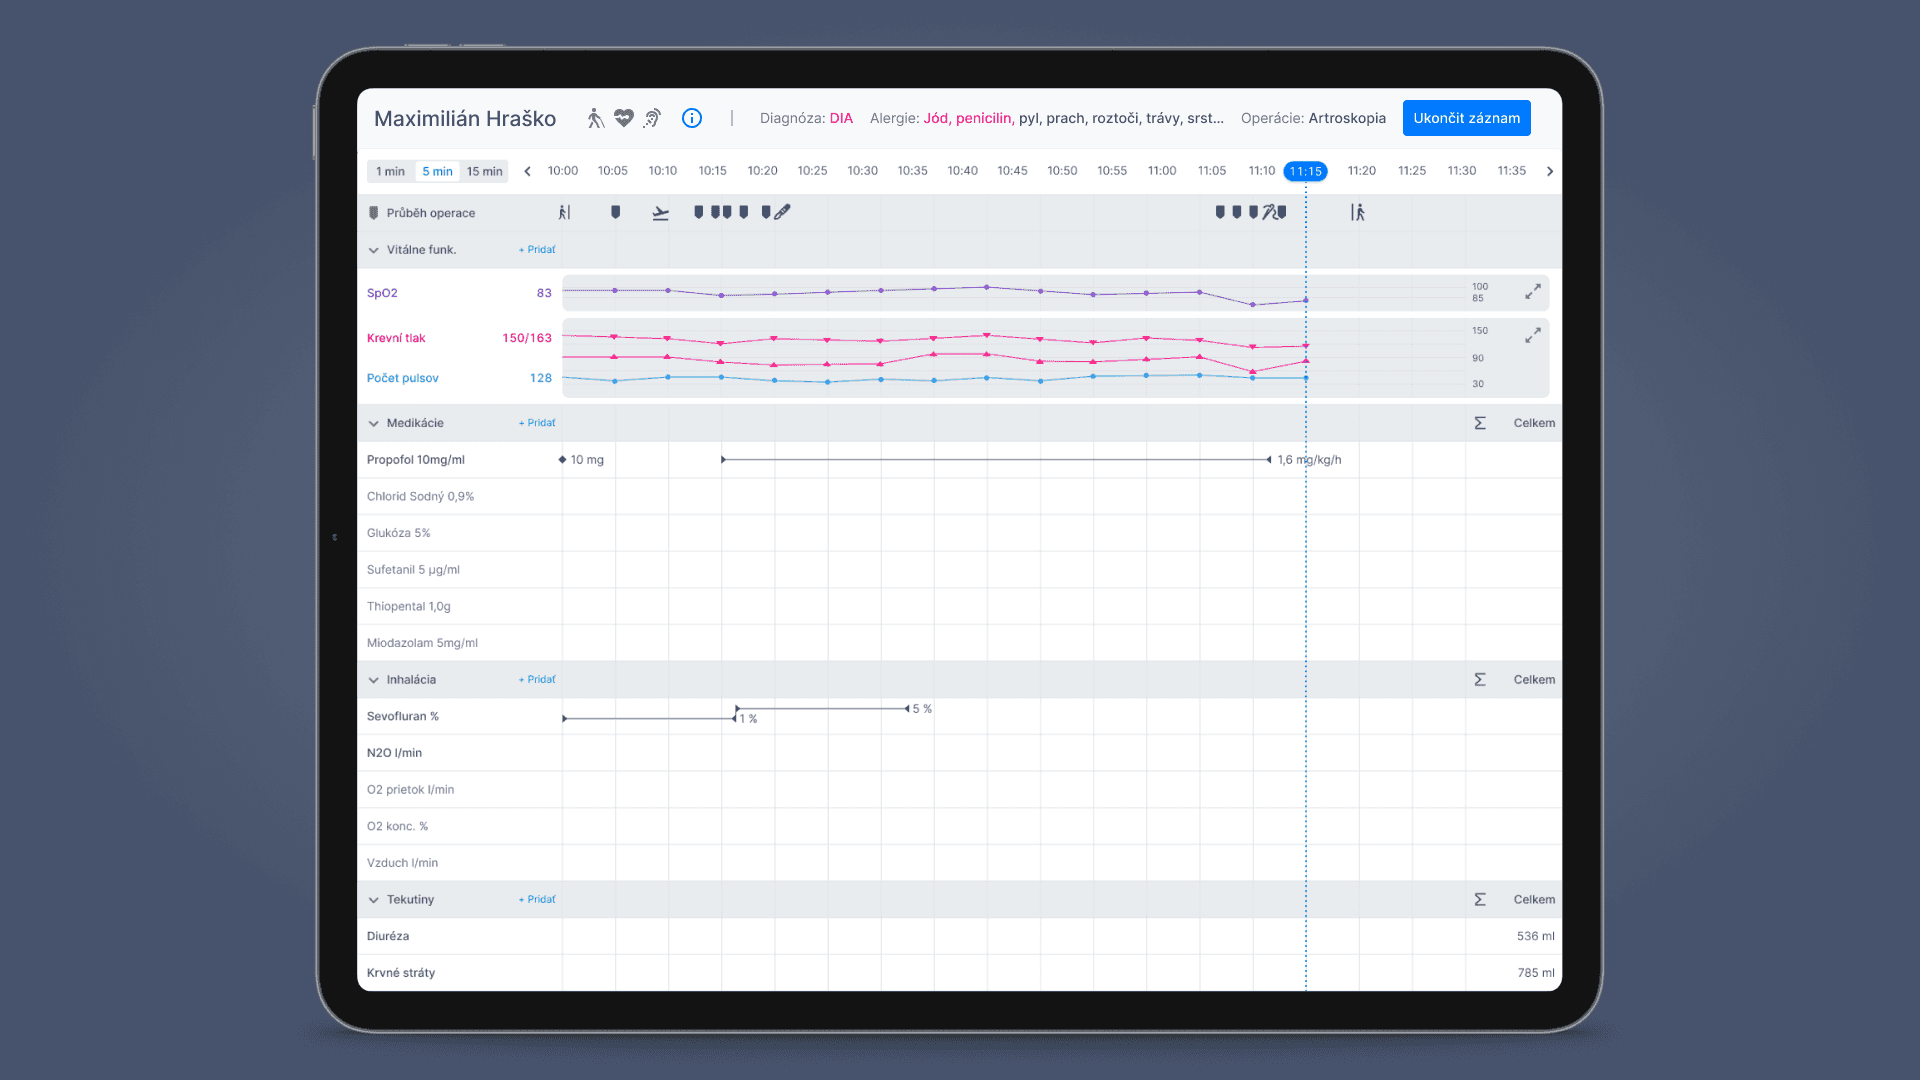Set interval to 15 min
The width and height of the screenshot is (1920, 1080).
click(484, 171)
